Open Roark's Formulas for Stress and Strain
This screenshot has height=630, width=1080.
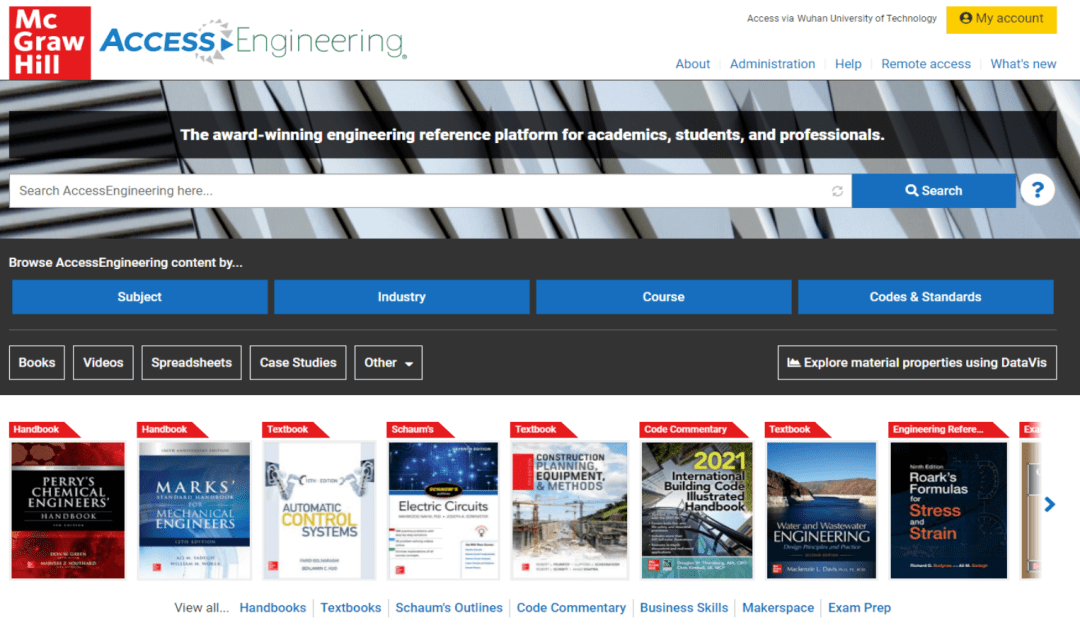pos(948,510)
